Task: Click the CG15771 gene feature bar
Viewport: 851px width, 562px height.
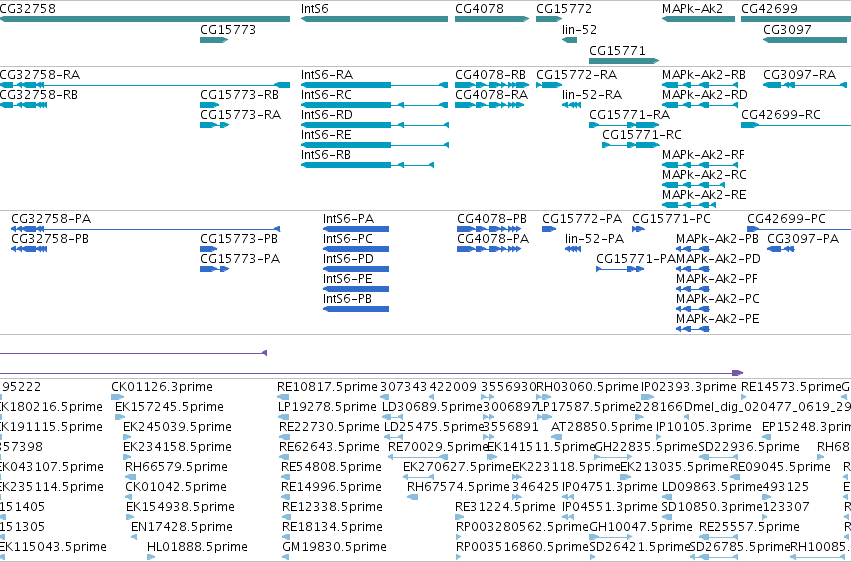Action: pyautogui.click(x=624, y=61)
